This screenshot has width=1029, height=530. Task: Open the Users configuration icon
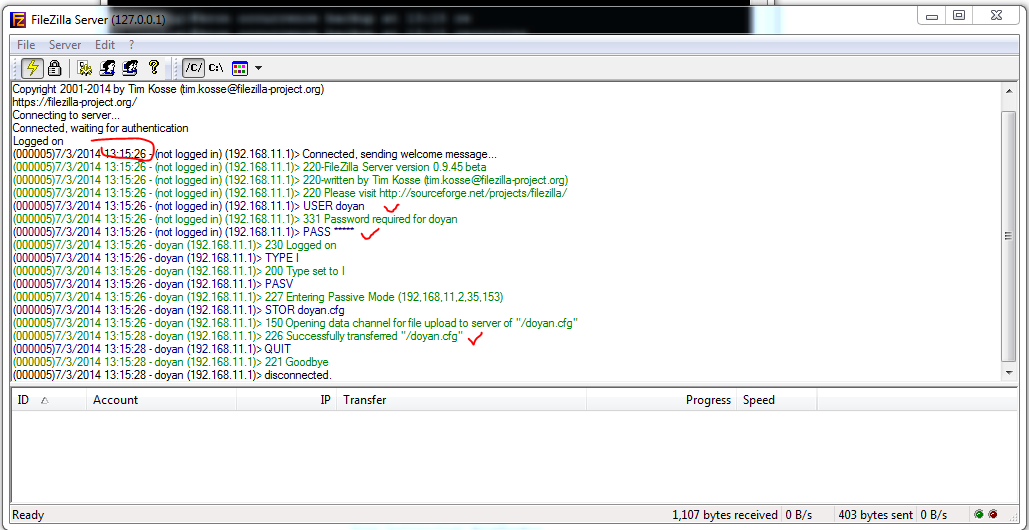pos(107,67)
